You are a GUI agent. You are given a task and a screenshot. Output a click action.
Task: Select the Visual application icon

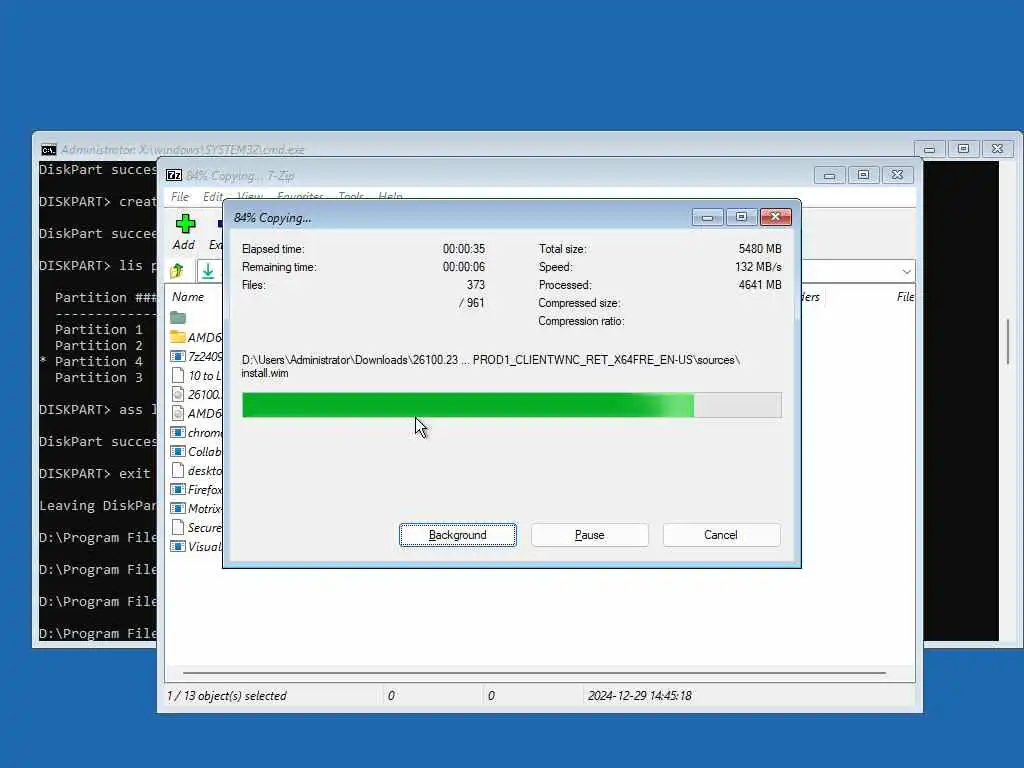tap(178, 546)
